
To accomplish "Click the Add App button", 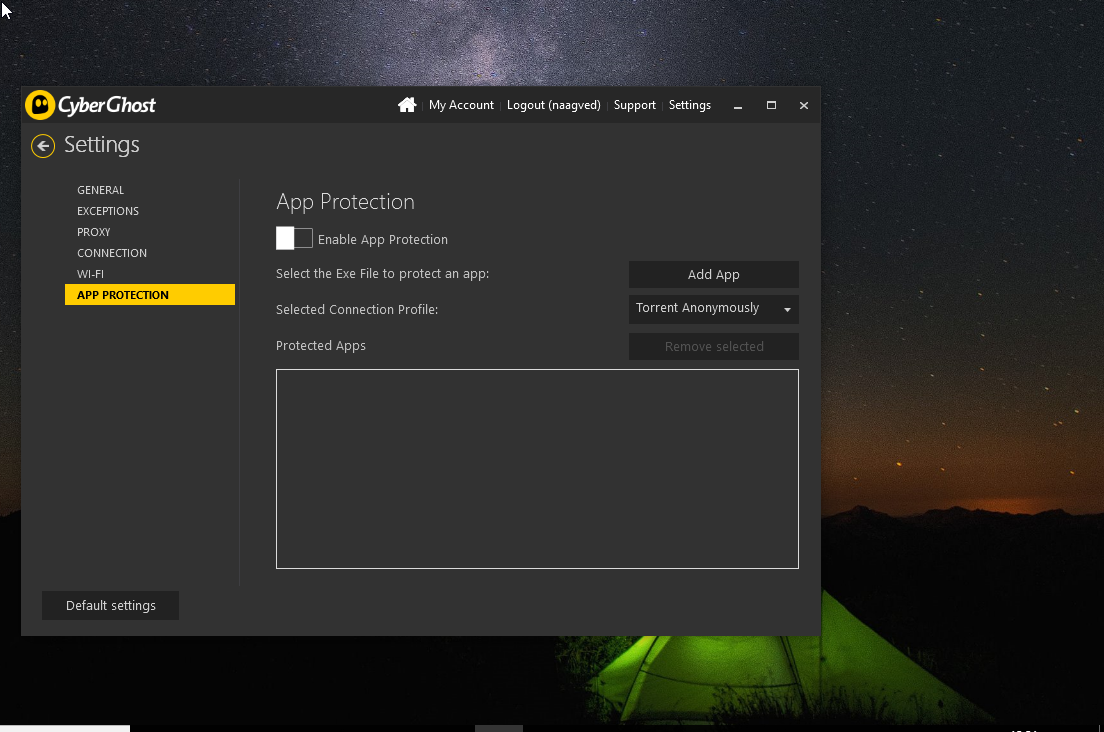I will pos(713,274).
